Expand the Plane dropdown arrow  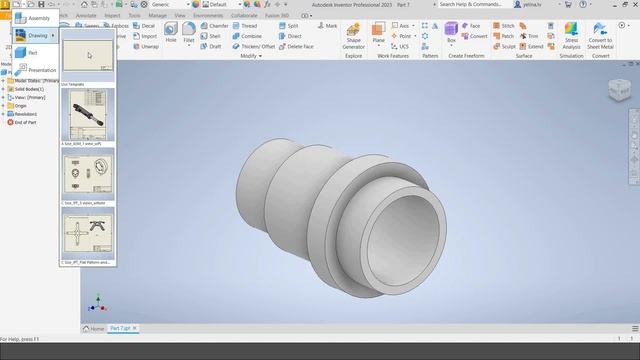[x=378, y=46]
